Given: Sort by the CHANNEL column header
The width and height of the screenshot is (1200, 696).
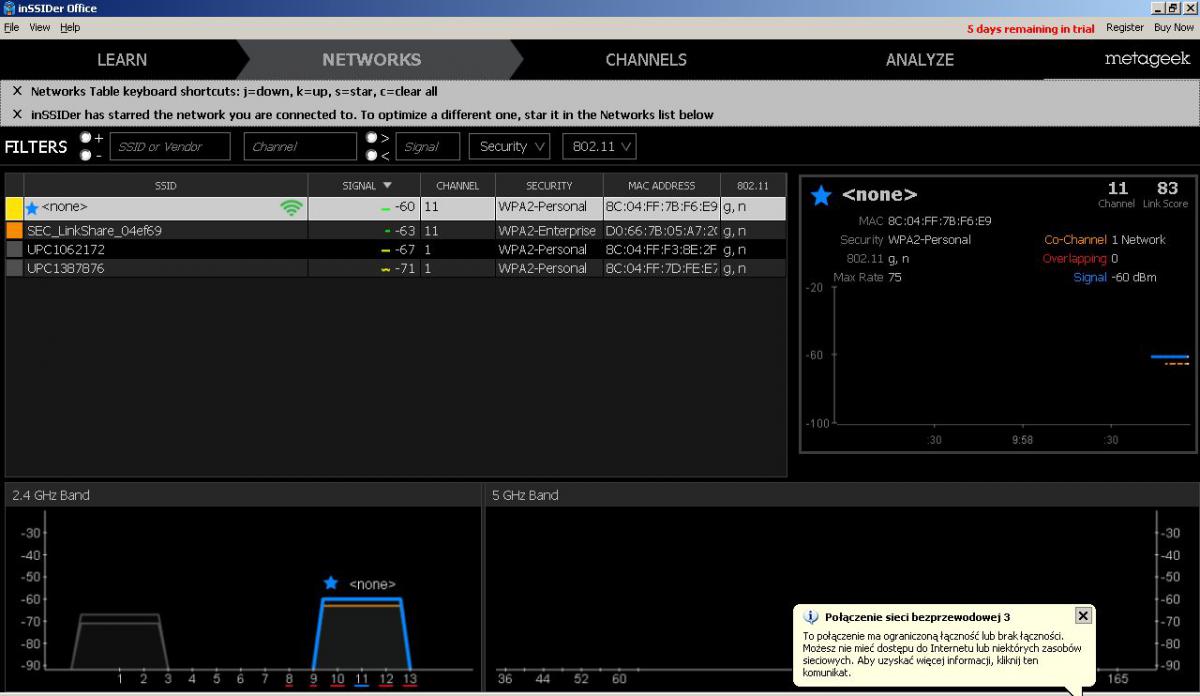Looking at the screenshot, I should click(458, 185).
